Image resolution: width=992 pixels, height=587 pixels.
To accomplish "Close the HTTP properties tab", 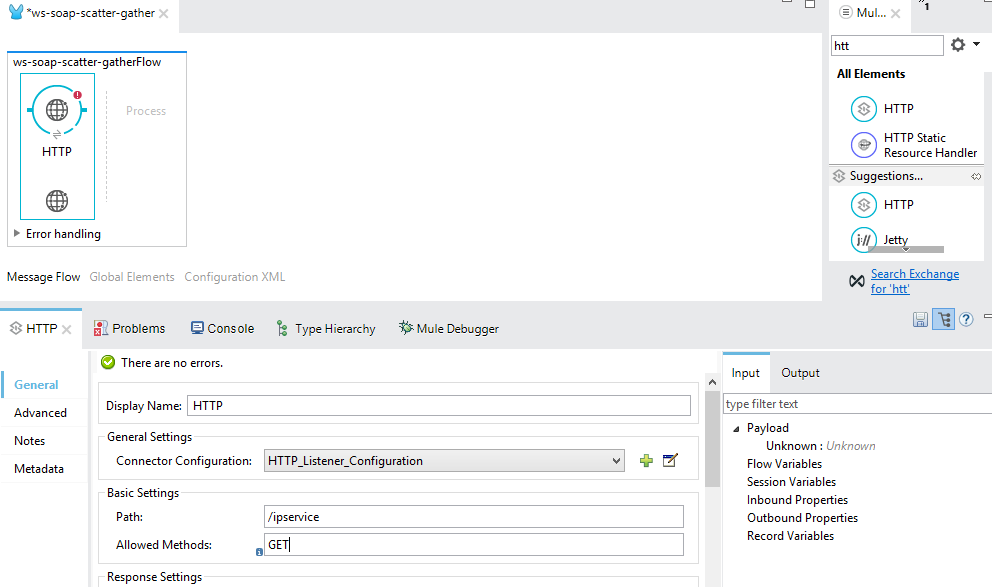I will (x=66, y=329).
